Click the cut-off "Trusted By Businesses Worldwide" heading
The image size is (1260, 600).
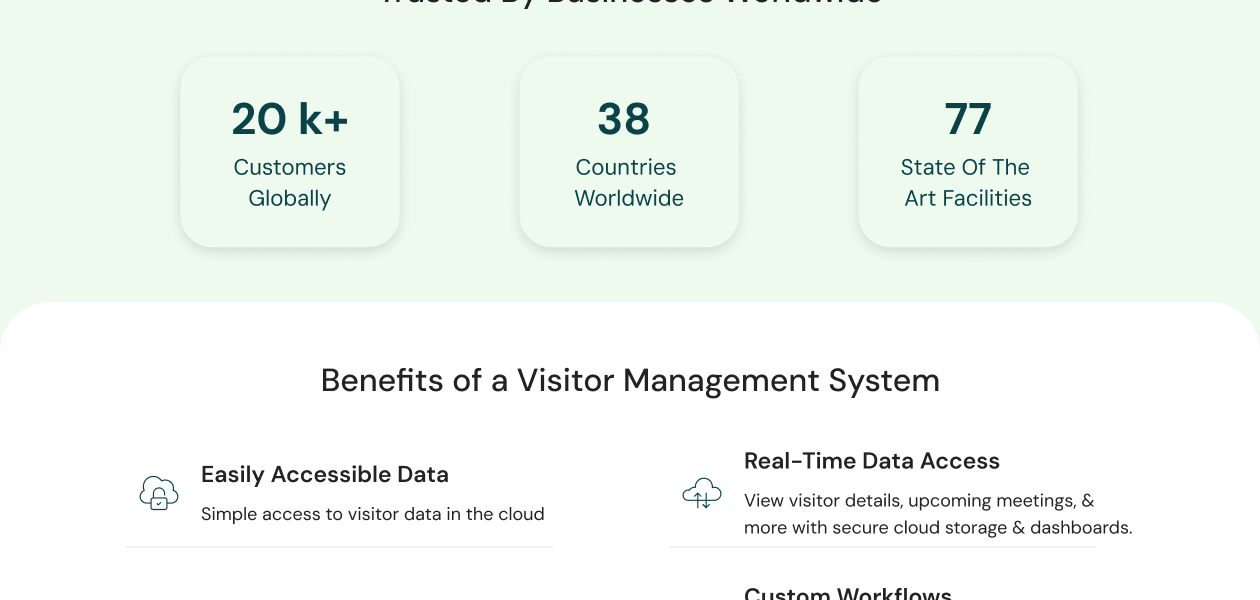coord(630,3)
